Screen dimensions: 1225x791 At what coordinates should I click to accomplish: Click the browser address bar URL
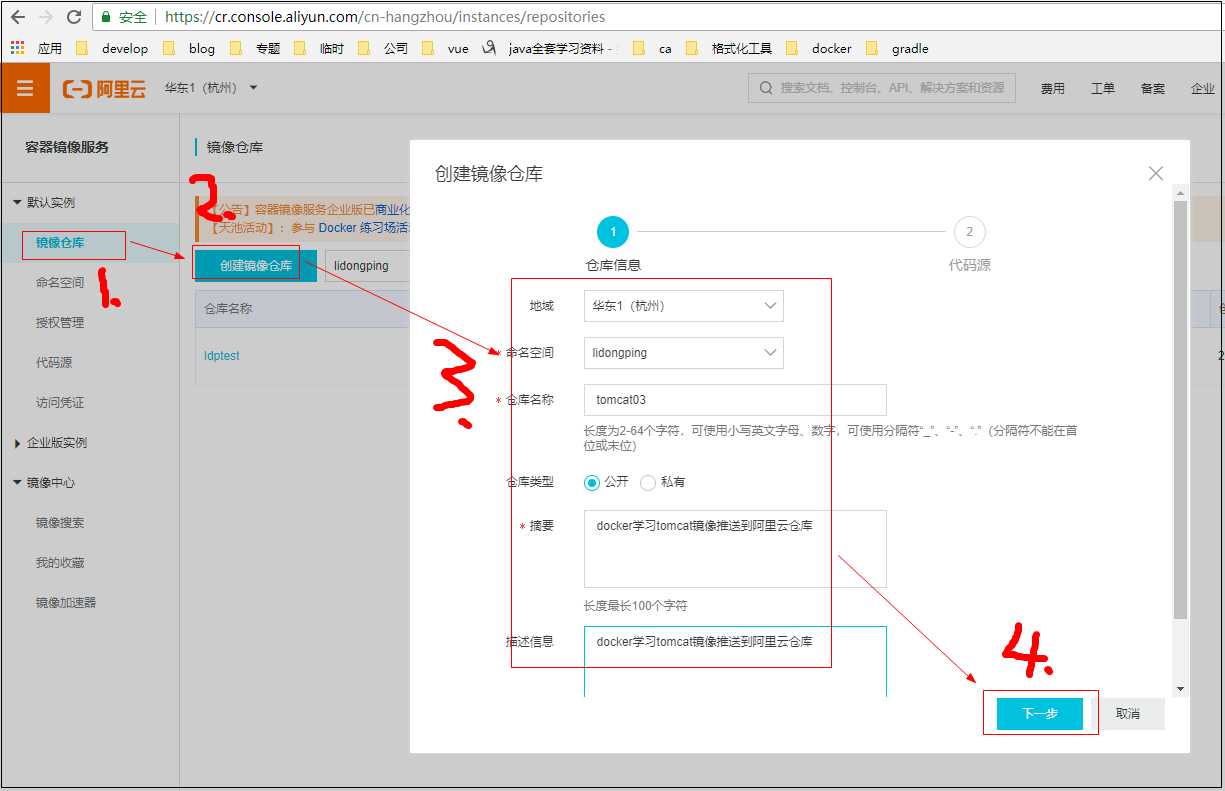384,17
